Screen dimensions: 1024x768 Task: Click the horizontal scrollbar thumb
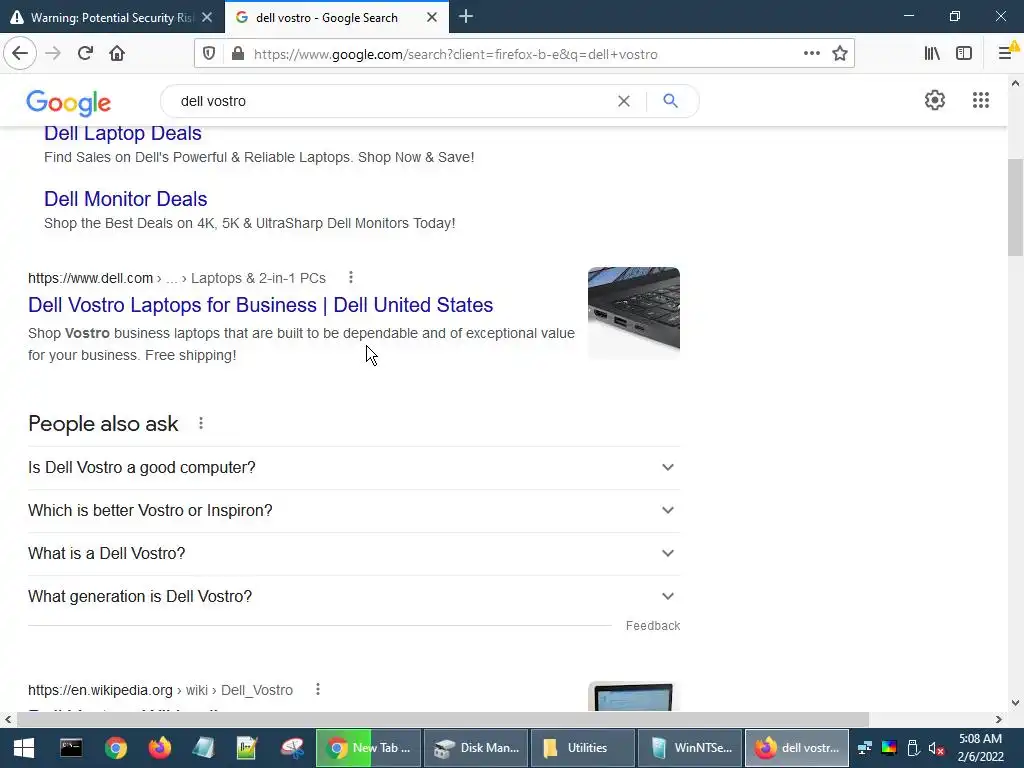pyautogui.click(x=443, y=719)
